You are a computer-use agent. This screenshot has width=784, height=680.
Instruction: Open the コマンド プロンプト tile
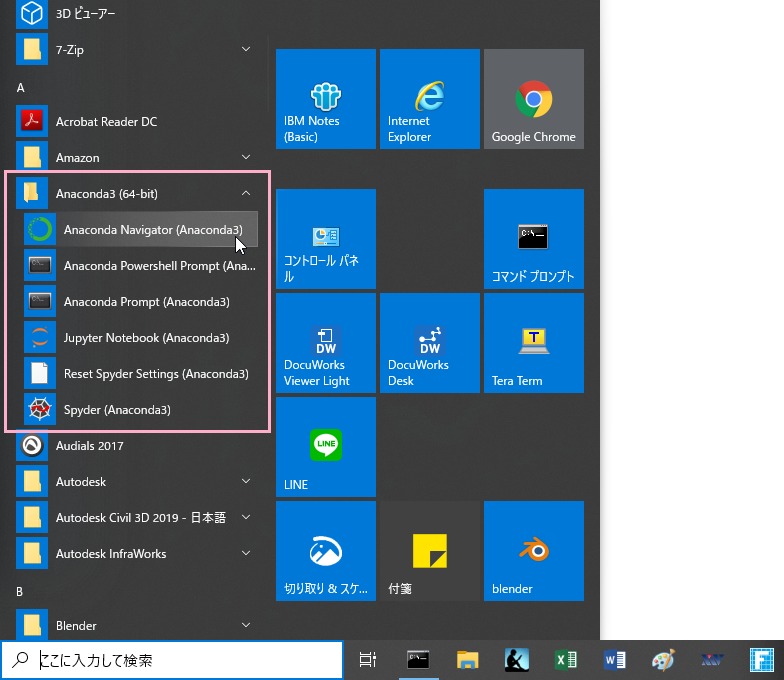[534, 239]
